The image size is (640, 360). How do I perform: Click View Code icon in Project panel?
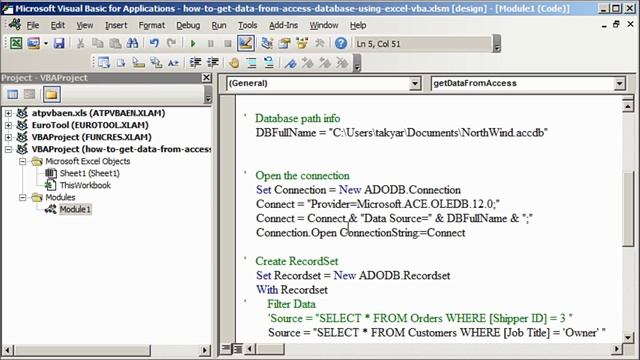click(x=13, y=95)
